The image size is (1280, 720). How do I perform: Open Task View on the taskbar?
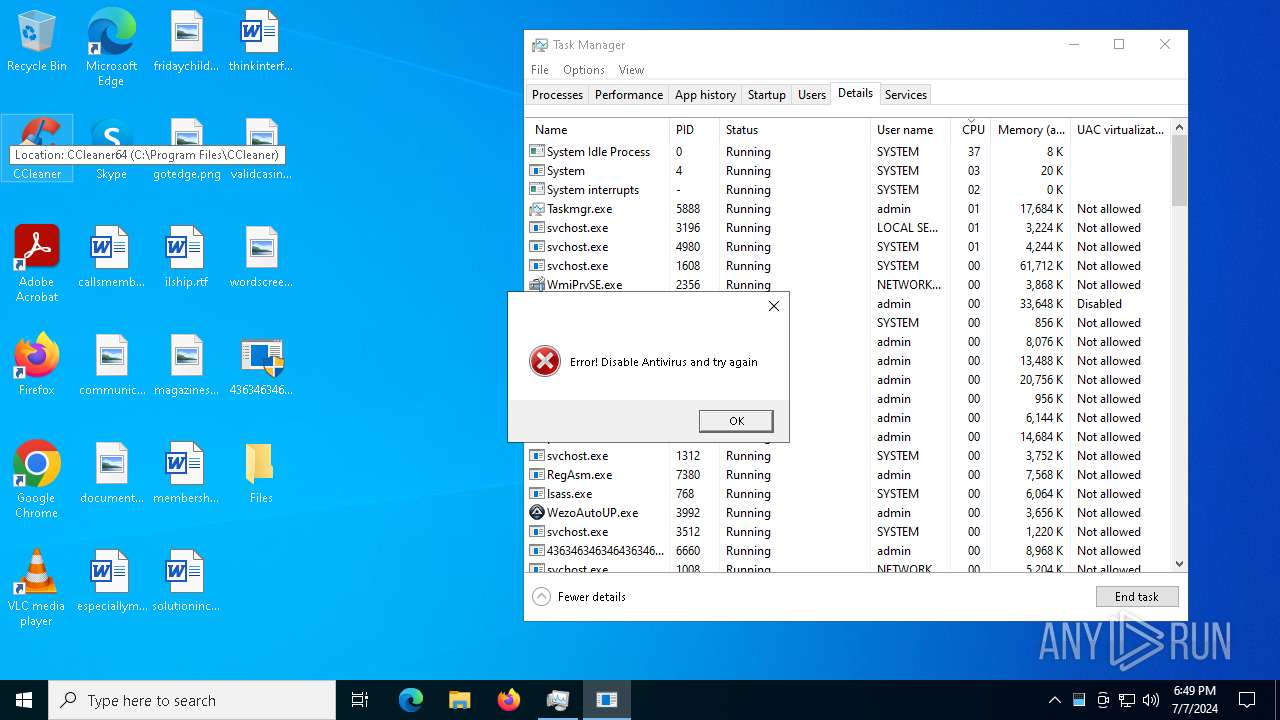(360, 700)
